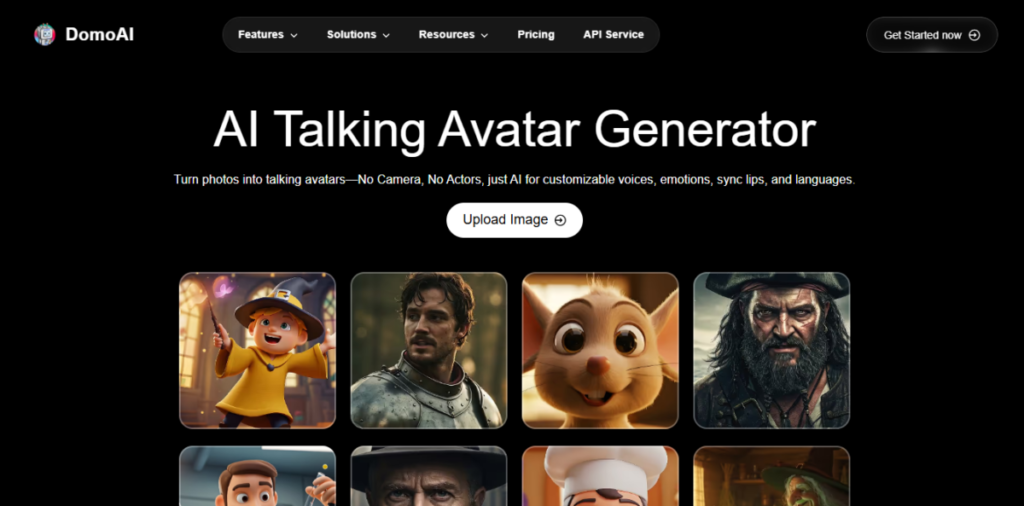This screenshot has height=506, width=1024.
Task: Choose the stern man in dark hat avatar
Action: [x=429, y=477]
